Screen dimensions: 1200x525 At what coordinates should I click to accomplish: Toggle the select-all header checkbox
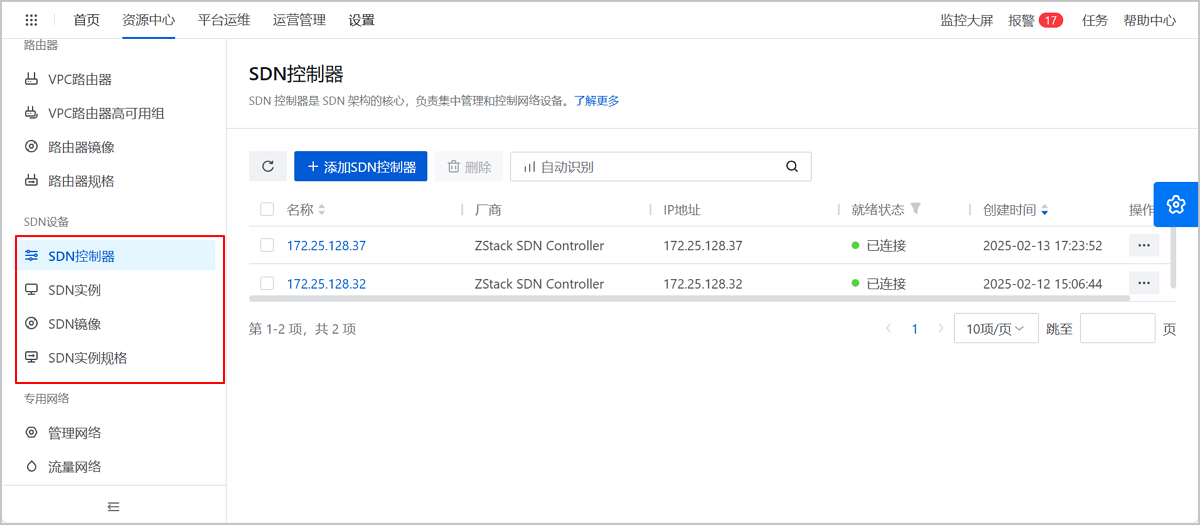click(267, 210)
